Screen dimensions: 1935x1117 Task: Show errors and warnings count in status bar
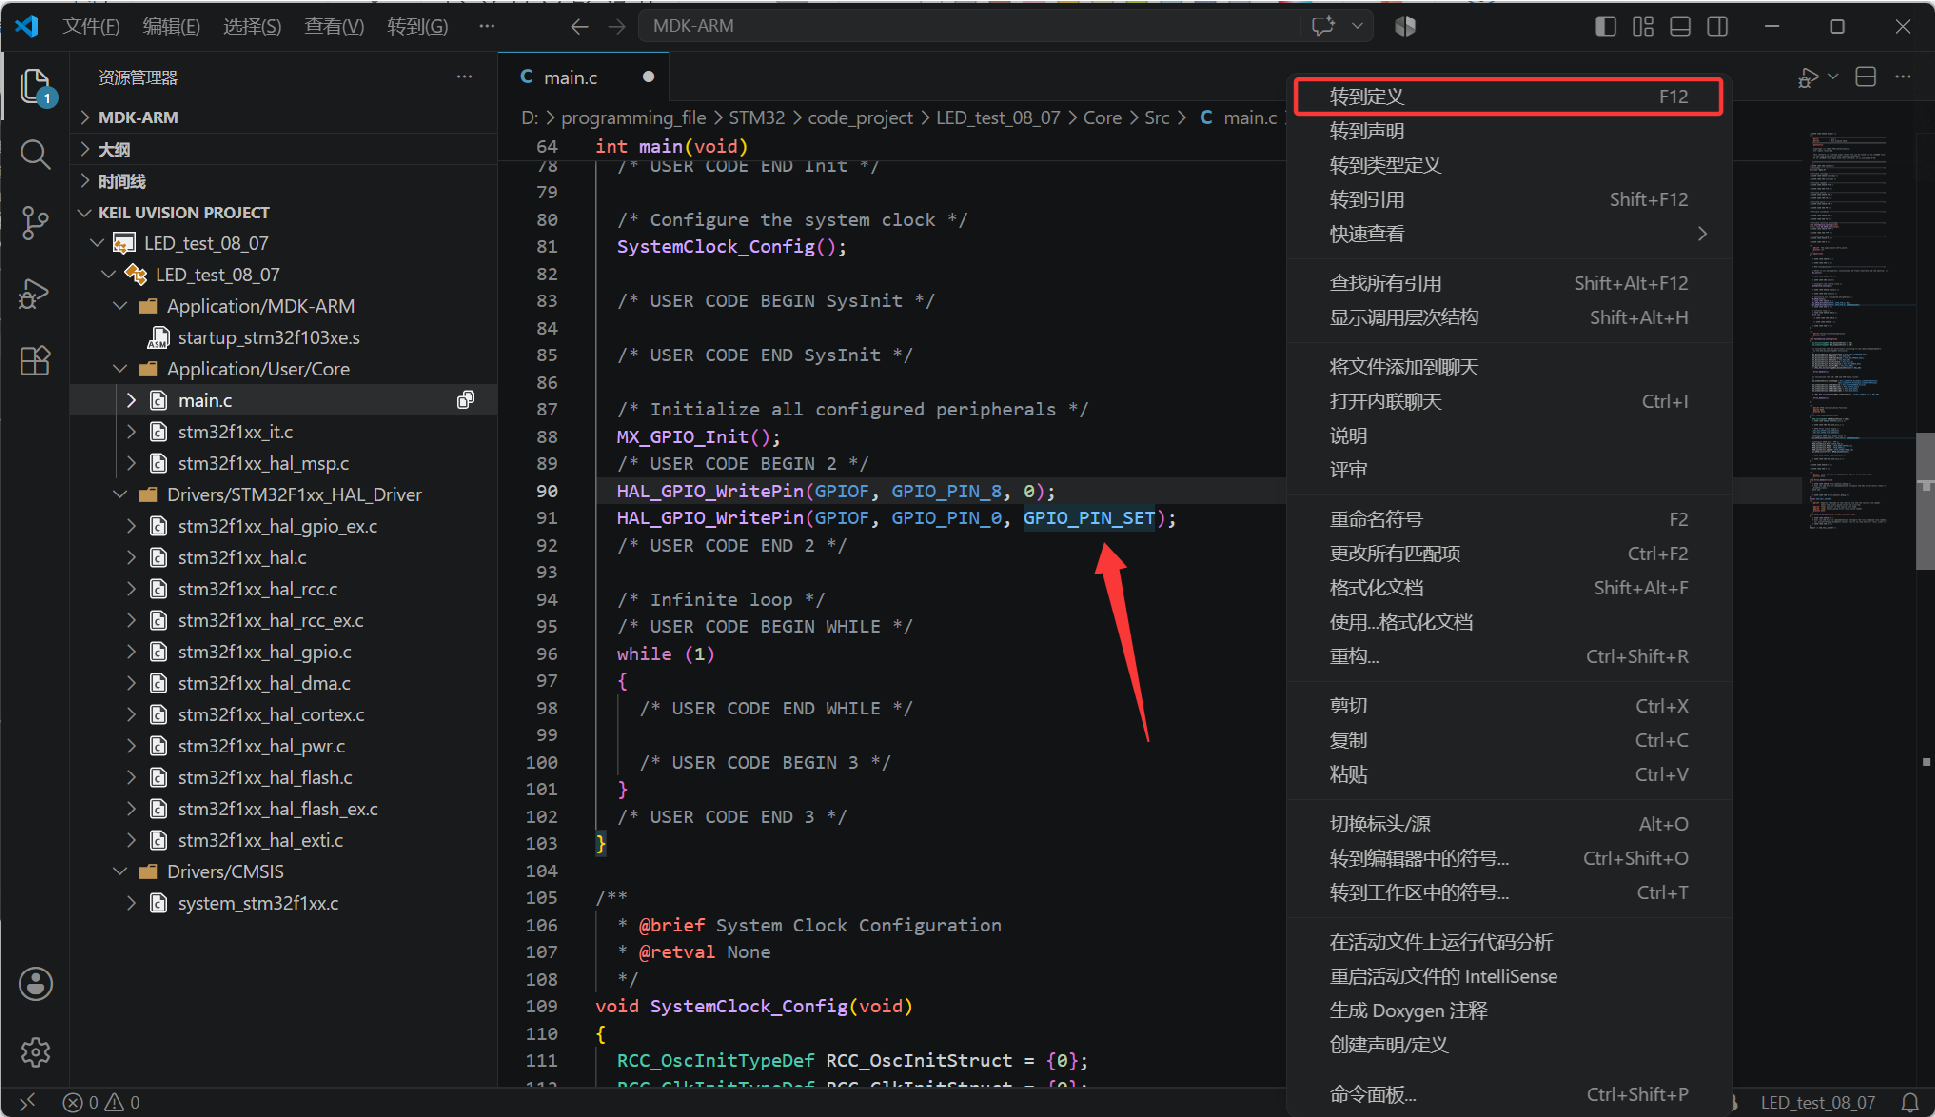(x=101, y=1102)
